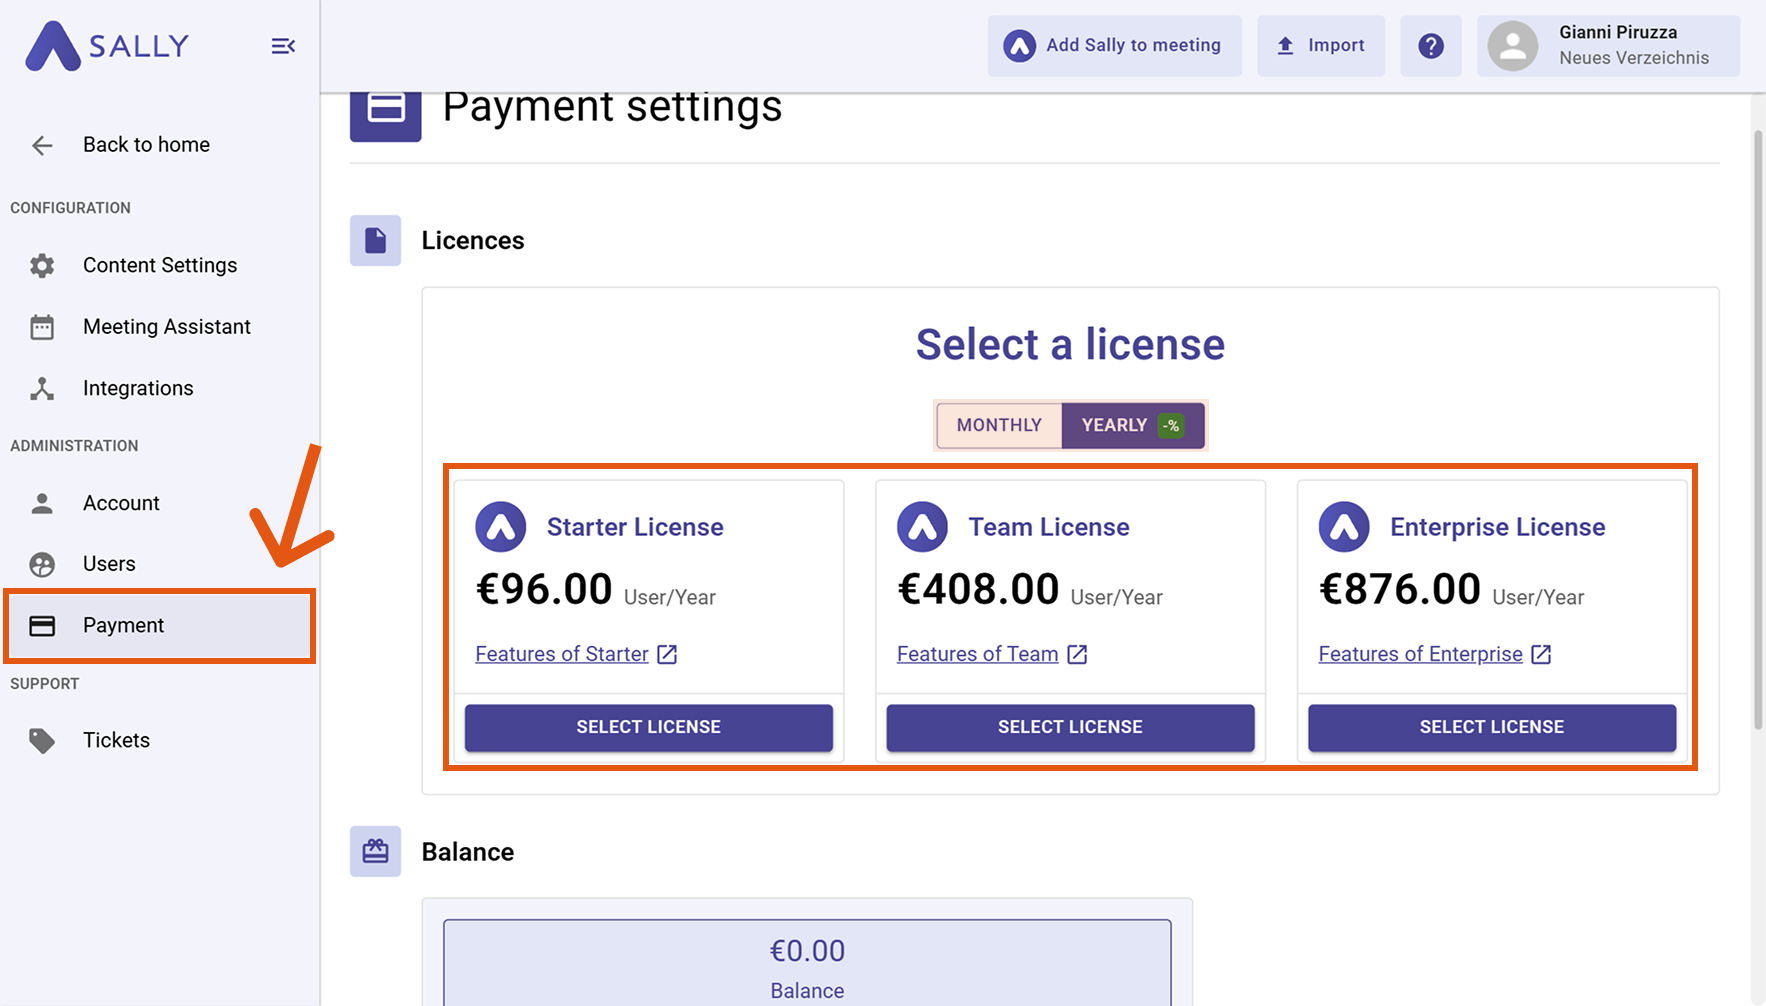Open the Gianni Piruzza user profile menu

point(1608,46)
